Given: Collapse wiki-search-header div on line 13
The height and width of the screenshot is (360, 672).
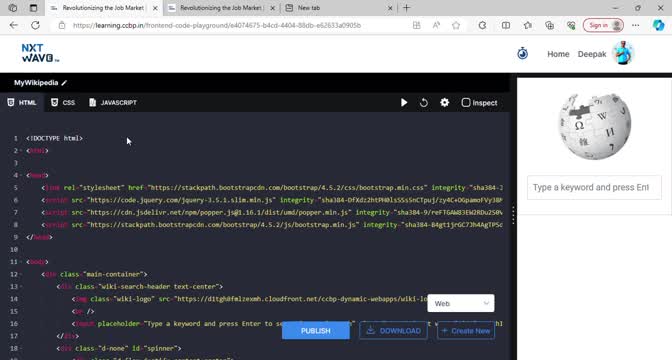Looking at the screenshot, I should [x=21, y=287].
